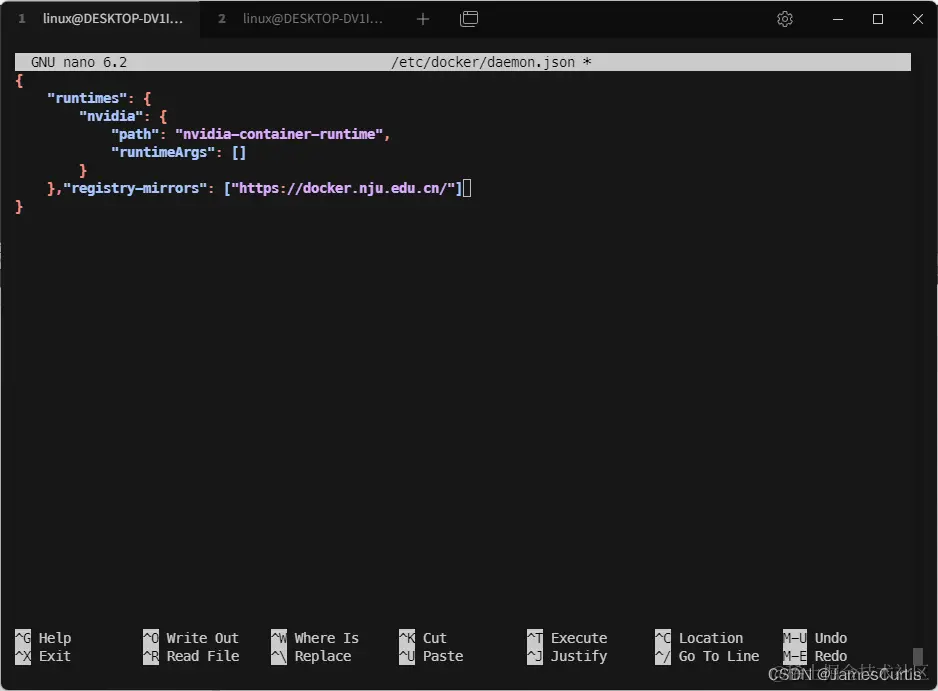Click the ^K Cut shortcut
Screen dimensions: 938x691
click(x=423, y=638)
